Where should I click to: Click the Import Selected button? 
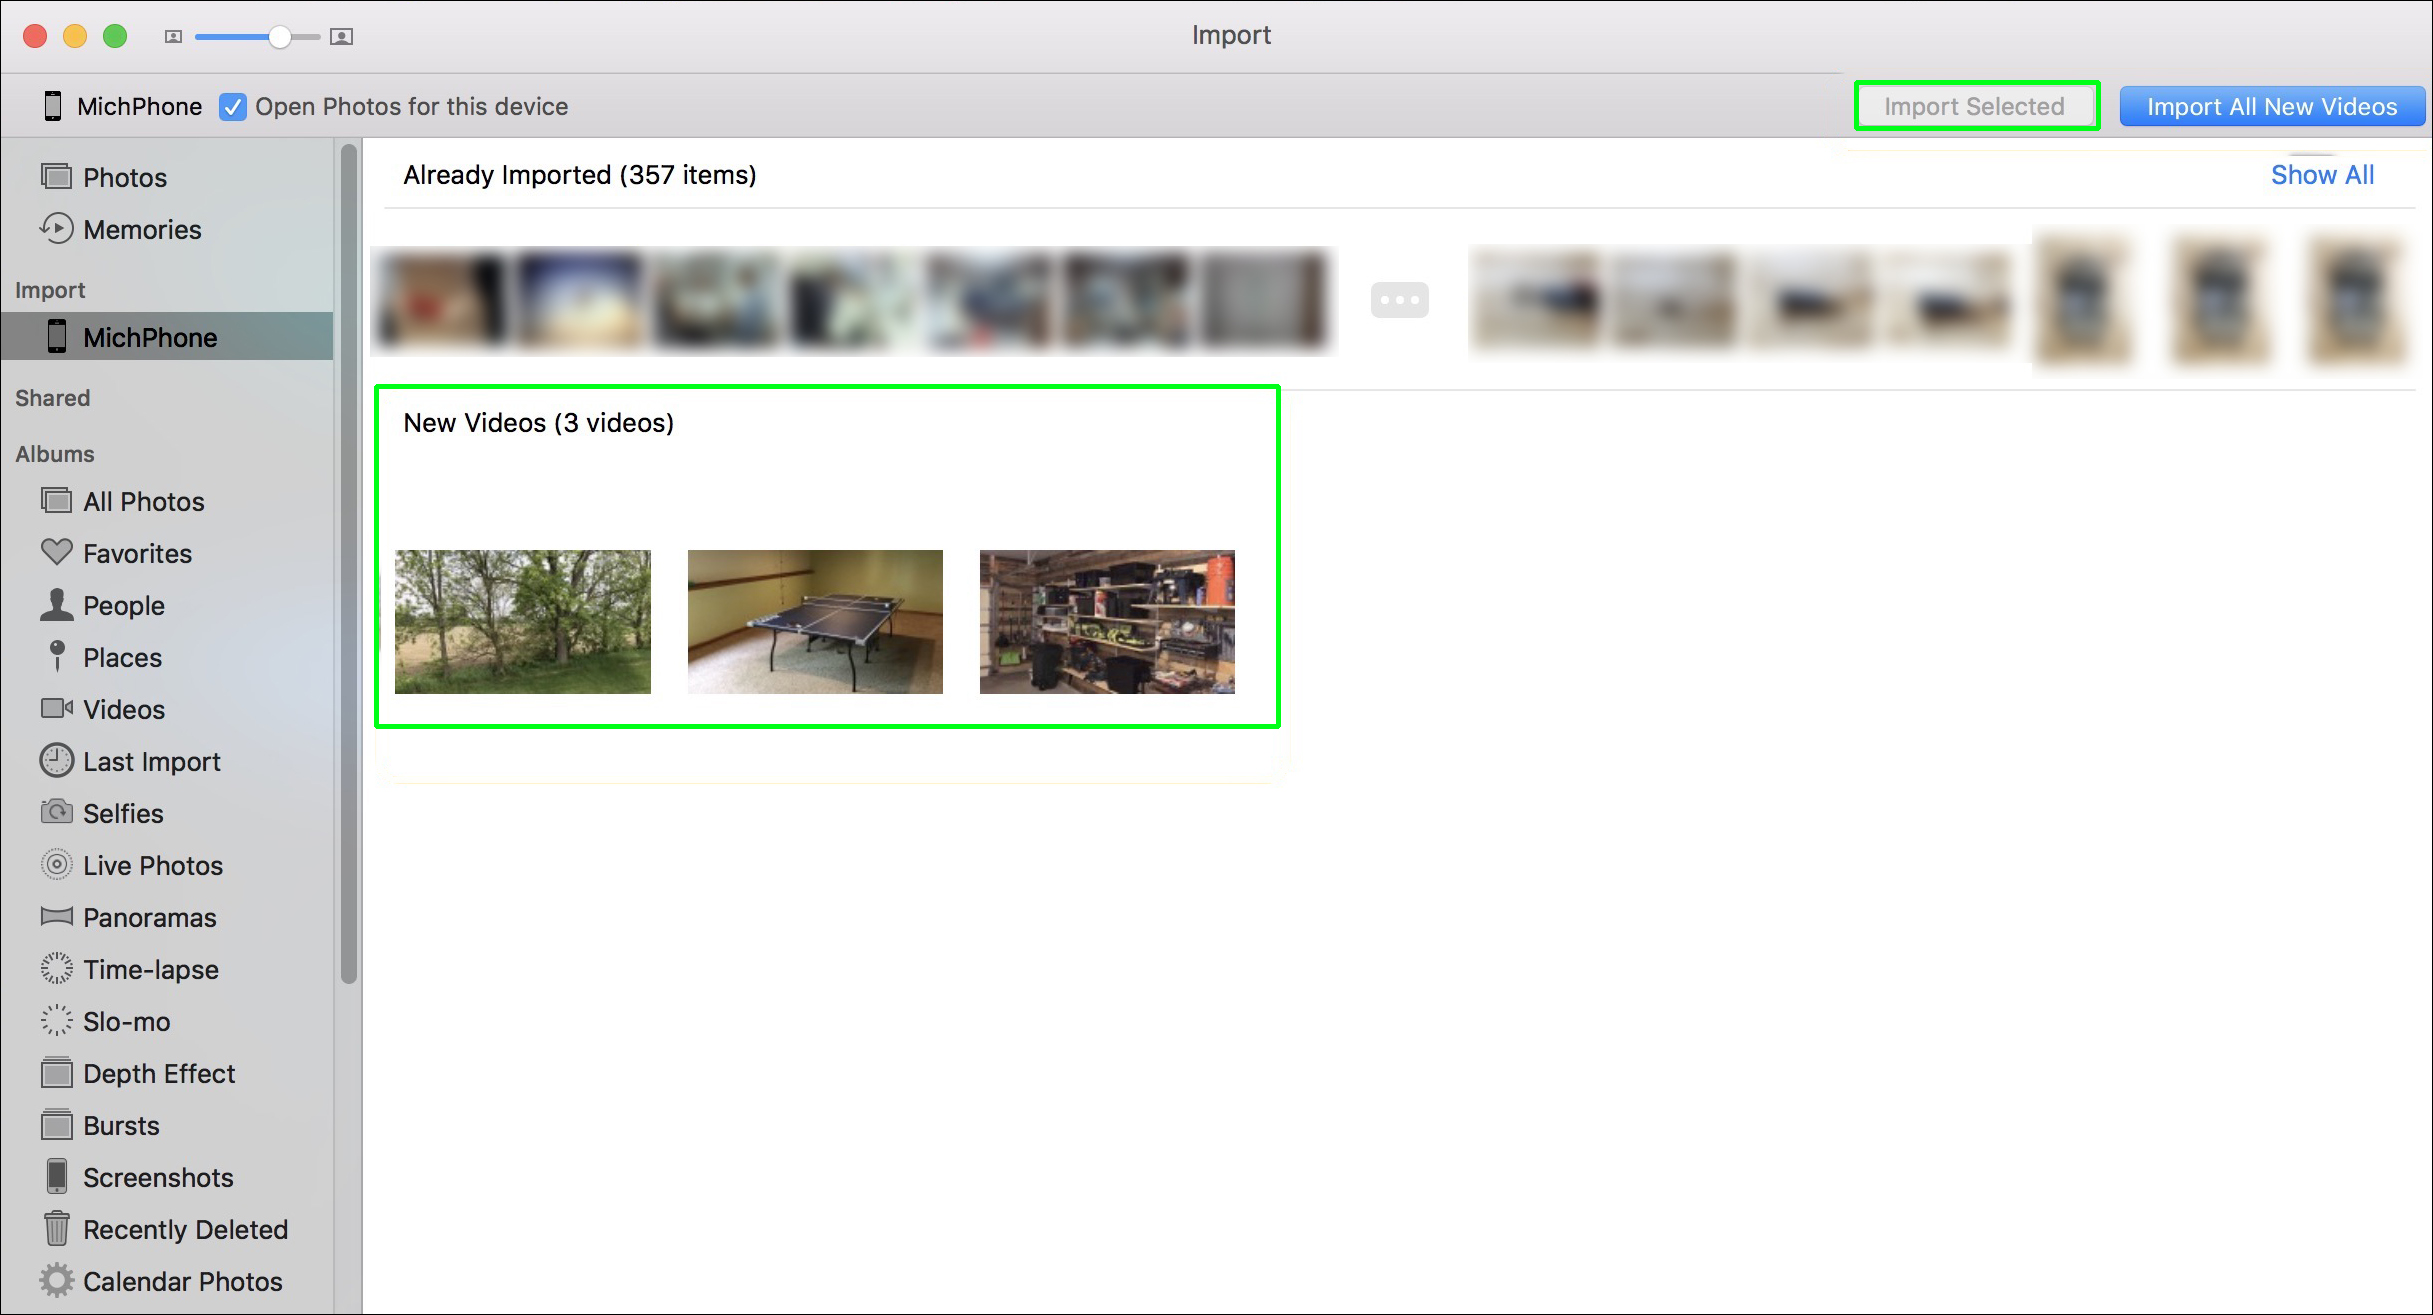[x=1974, y=107]
